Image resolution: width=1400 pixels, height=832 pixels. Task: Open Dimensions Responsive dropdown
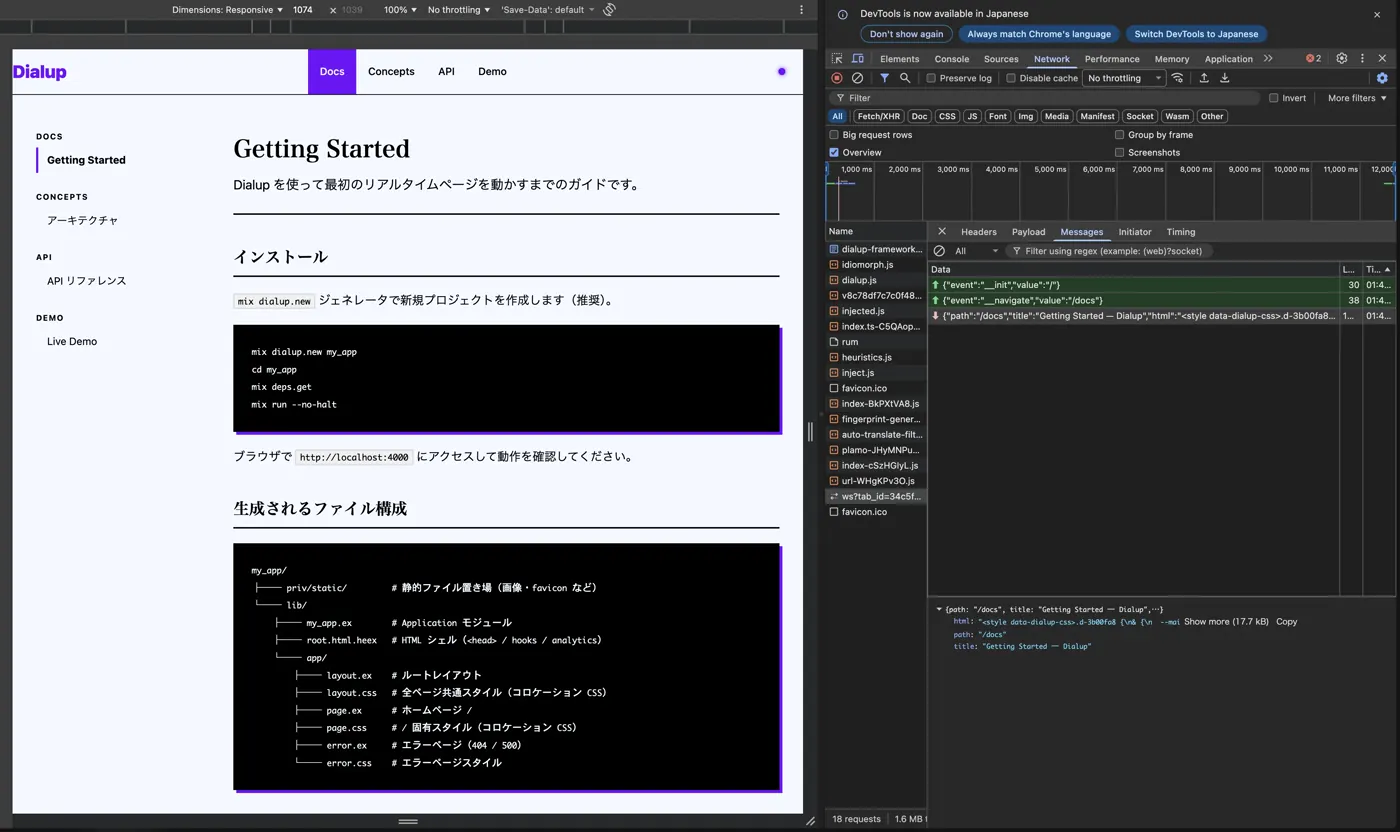227,10
